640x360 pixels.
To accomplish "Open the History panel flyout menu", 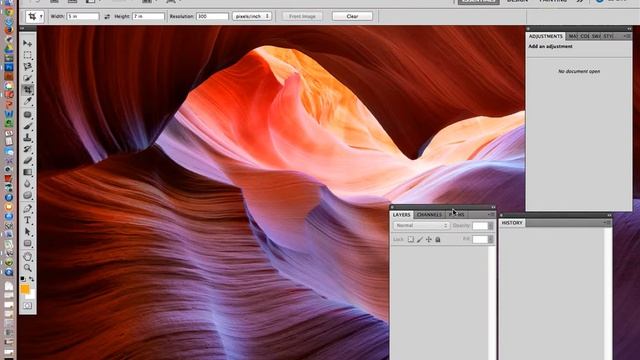I will (x=607, y=222).
